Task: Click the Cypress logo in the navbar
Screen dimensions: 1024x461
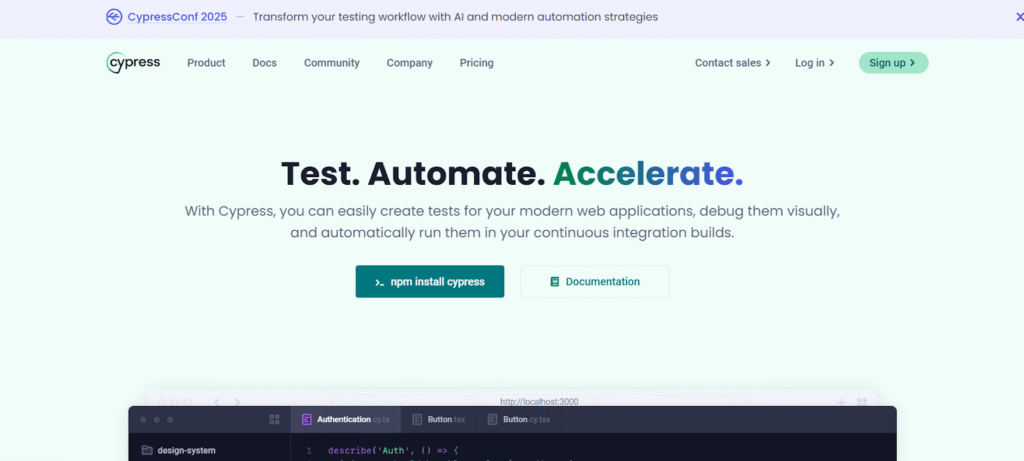Action: click(133, 62)
